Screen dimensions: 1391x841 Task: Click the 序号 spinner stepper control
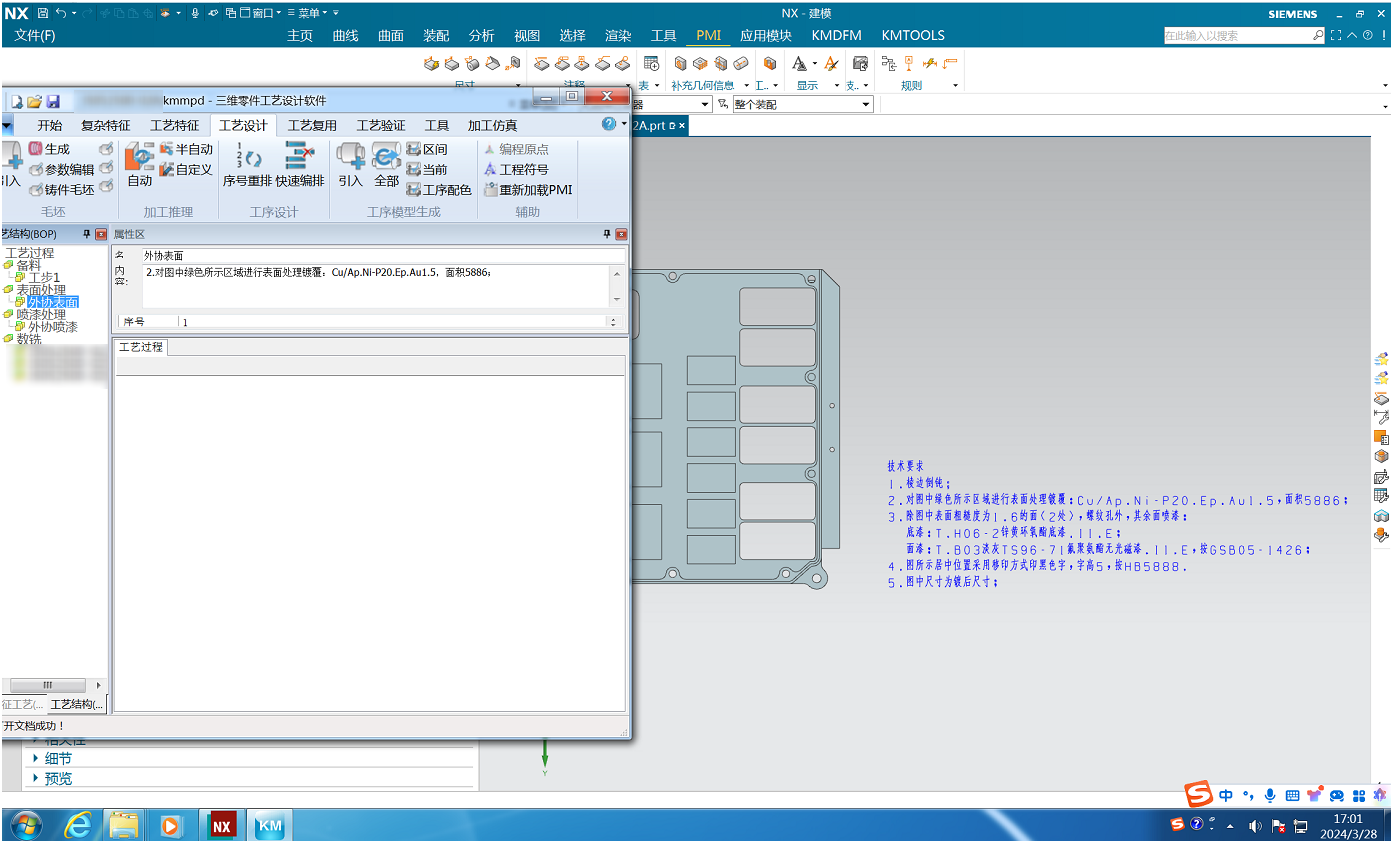click(x=613, y=322)
